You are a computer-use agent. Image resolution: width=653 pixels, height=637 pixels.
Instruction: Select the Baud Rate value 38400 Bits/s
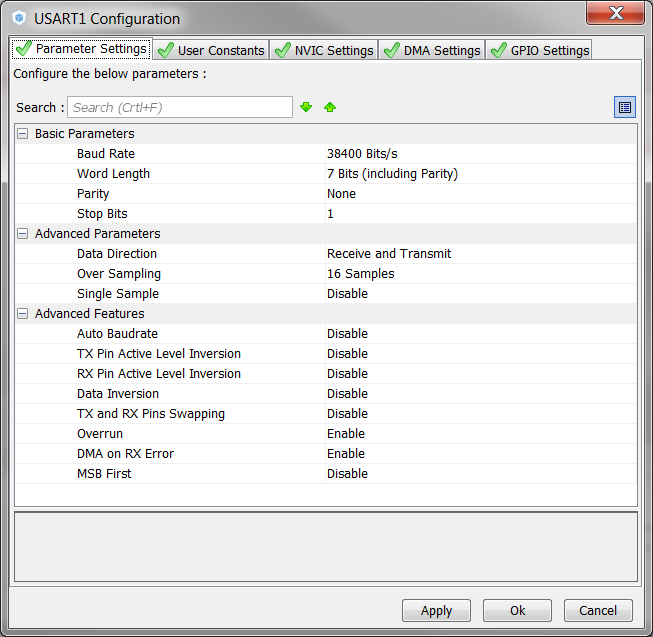tap(362, 154)
